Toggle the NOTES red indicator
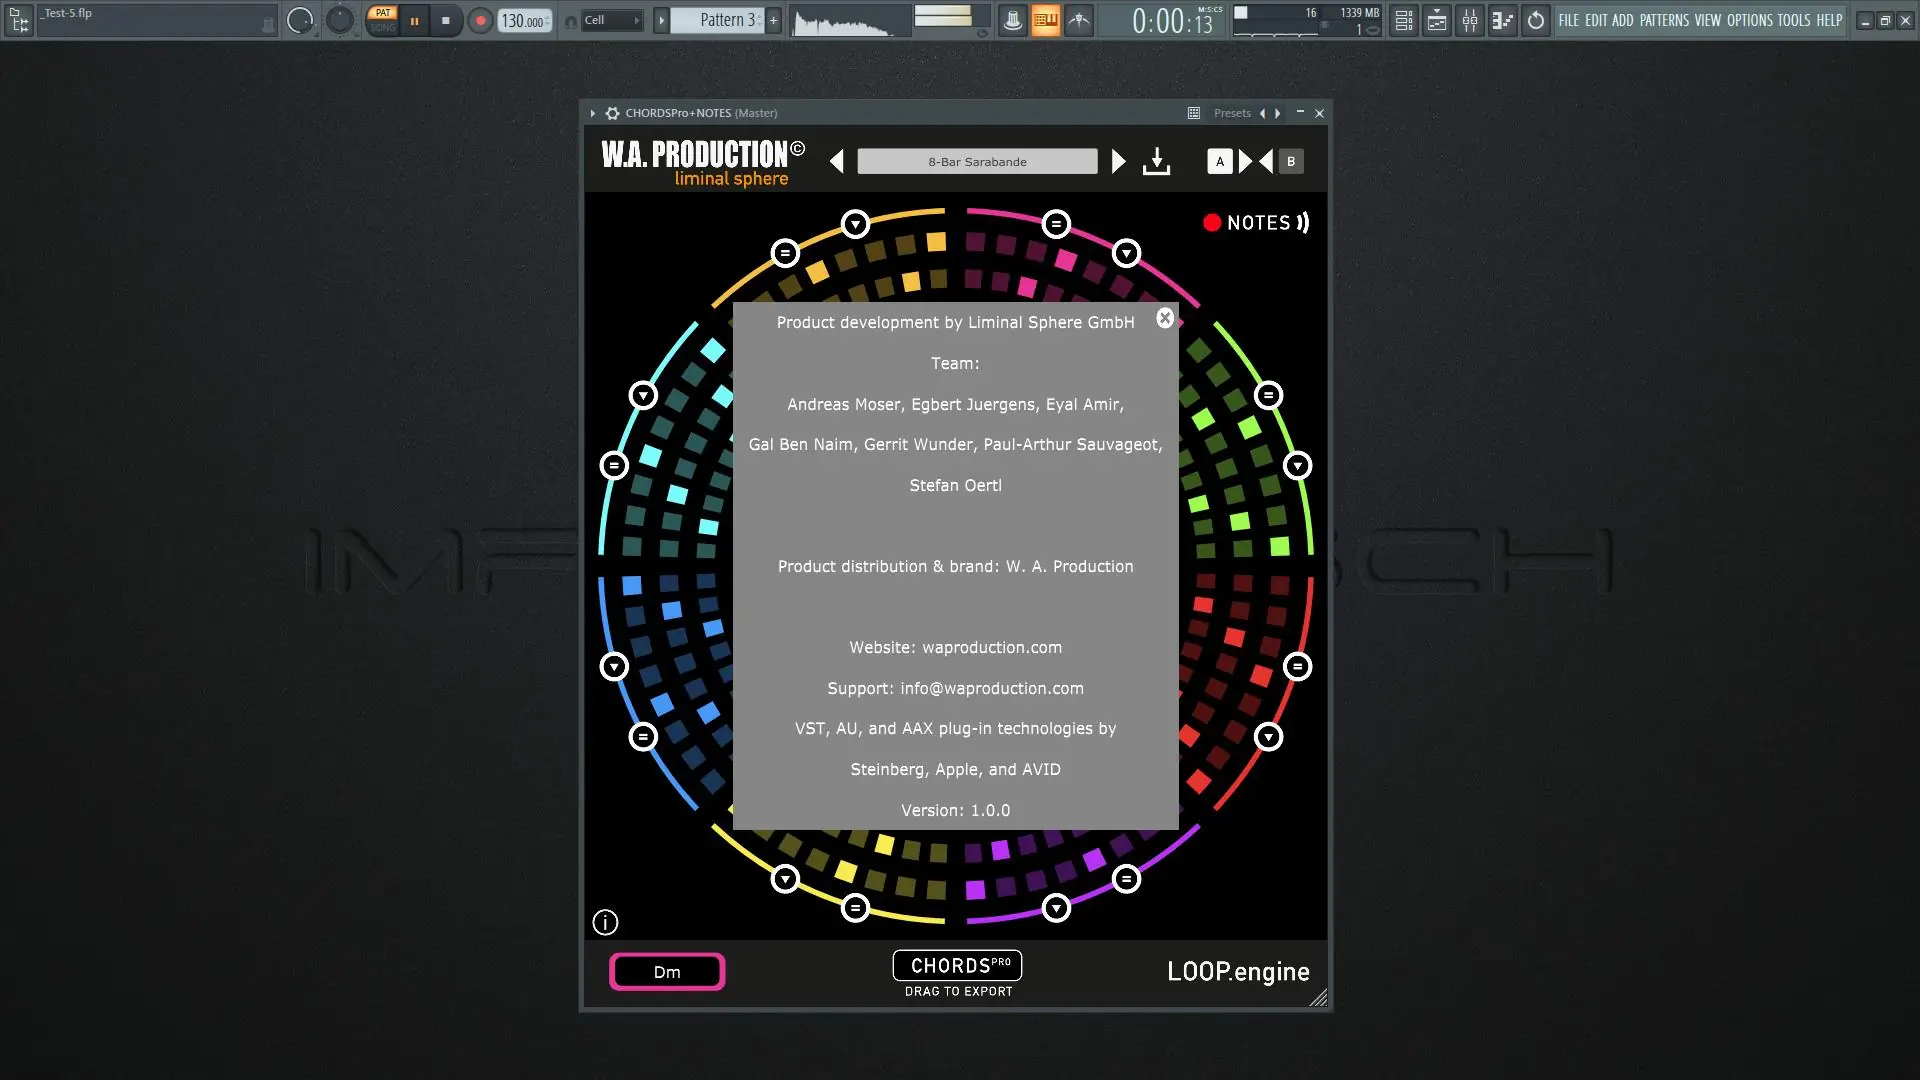Viewport: 1920px width, 1080px height. pos(1212,222)
